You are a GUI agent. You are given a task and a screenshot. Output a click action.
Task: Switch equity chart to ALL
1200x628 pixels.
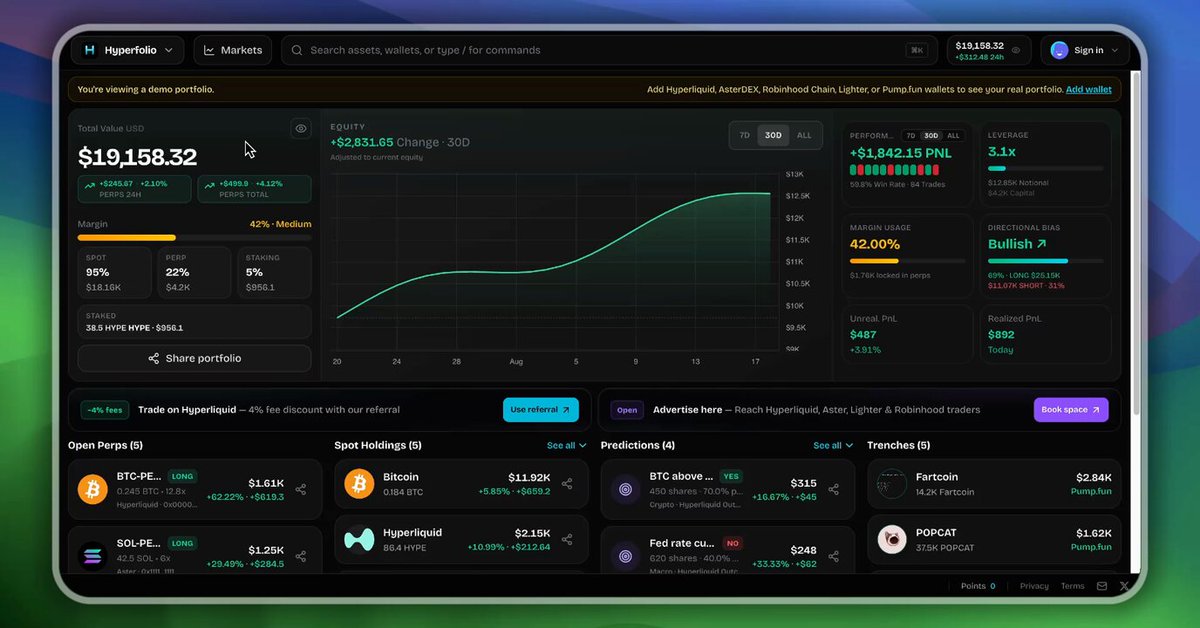pos(804,135)
